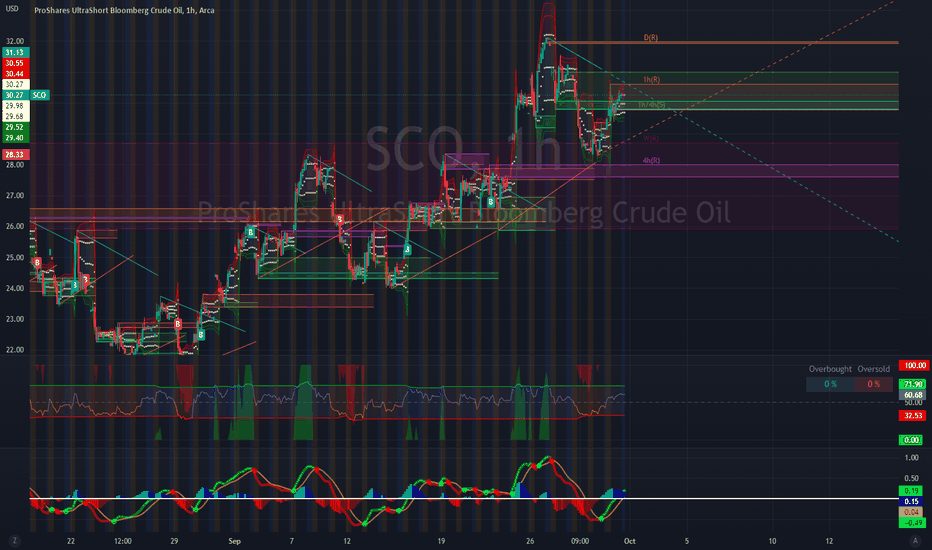
Task: Select the green 0.19 momentum value
Action: [911, 491]
